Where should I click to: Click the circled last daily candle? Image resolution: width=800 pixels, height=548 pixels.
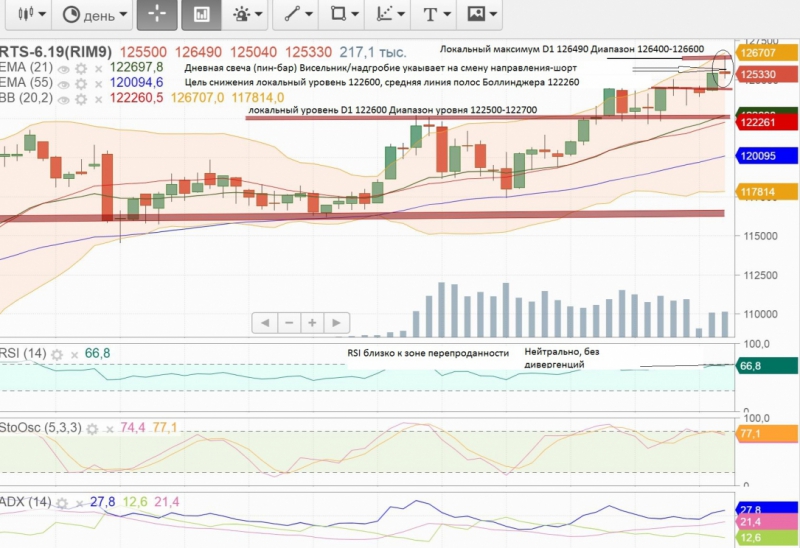tap(724, 69)
